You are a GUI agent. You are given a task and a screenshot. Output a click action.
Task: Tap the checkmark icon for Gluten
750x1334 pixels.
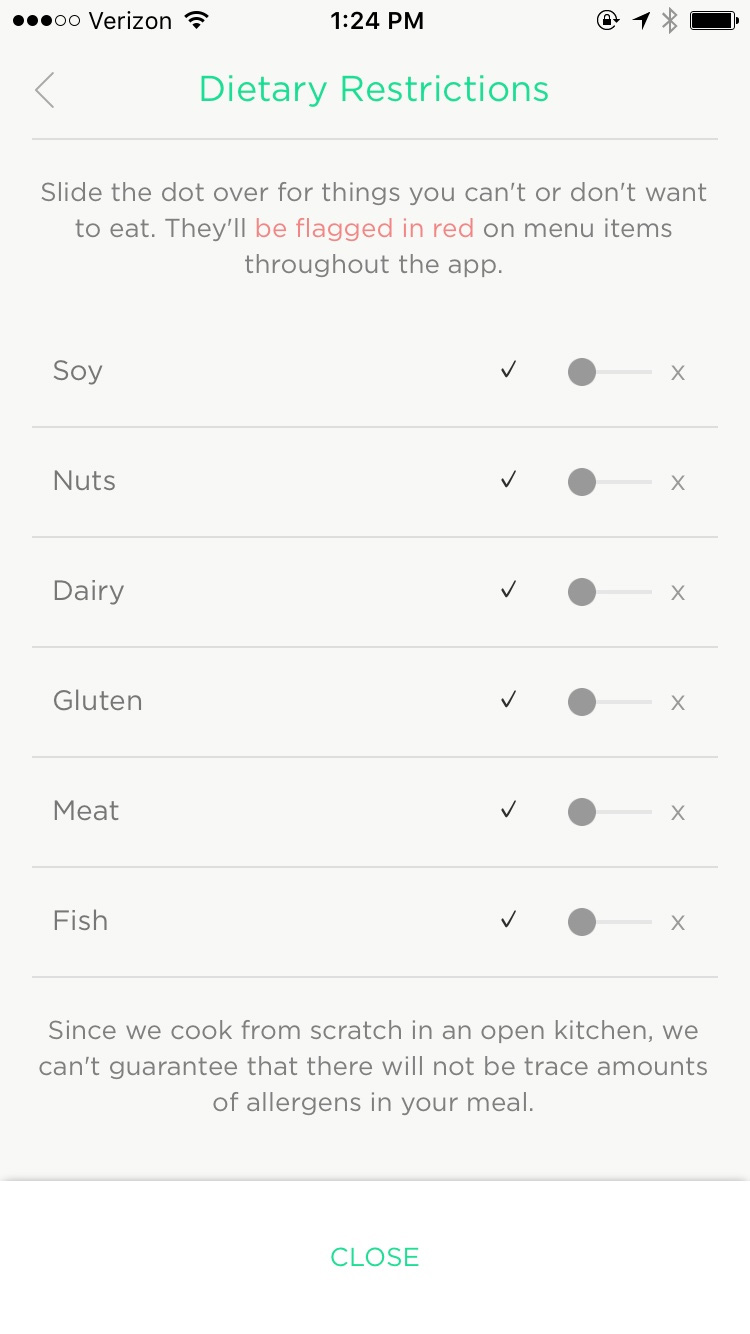[509, 701]
